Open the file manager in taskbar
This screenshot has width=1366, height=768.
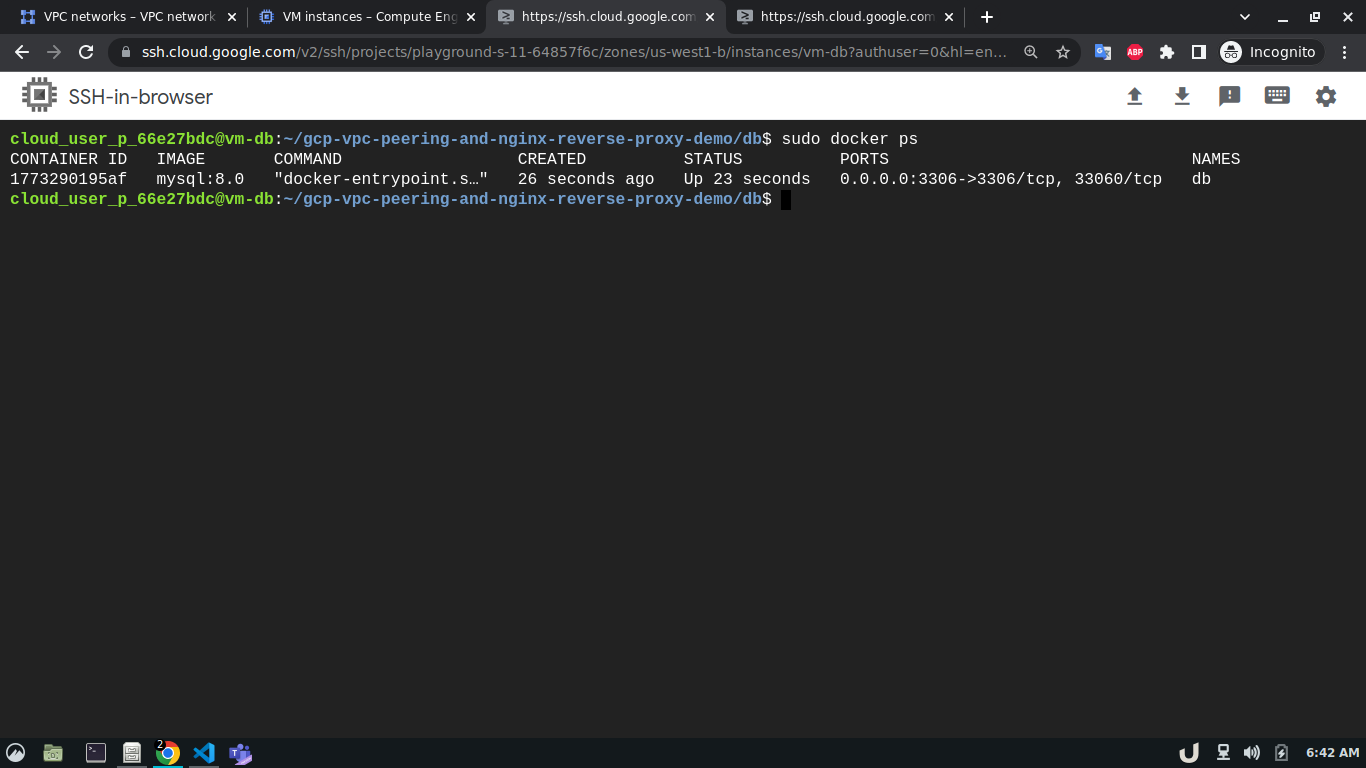coord(54,753)
